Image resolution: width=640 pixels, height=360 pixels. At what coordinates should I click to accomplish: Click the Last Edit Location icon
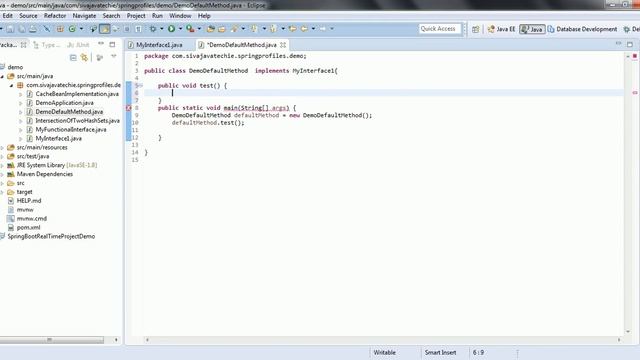click(293, 29)
